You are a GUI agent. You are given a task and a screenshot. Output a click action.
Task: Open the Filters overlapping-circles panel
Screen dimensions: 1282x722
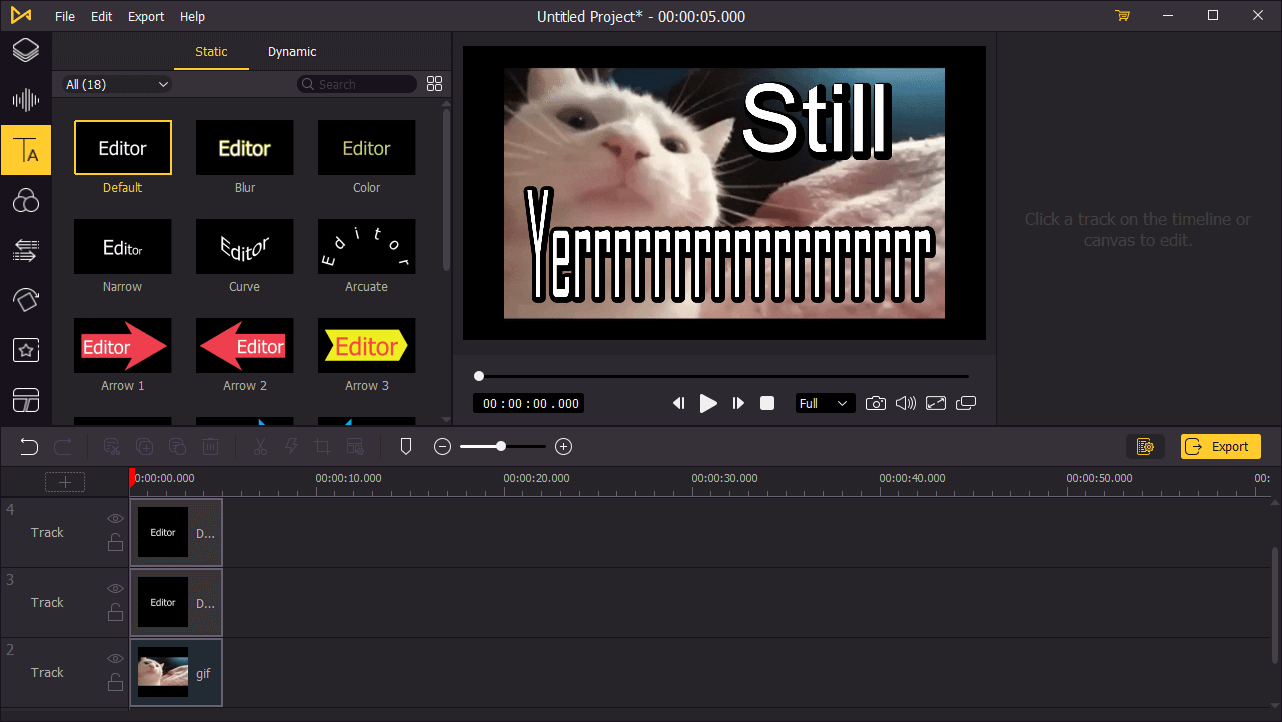(x=26, y=201)
